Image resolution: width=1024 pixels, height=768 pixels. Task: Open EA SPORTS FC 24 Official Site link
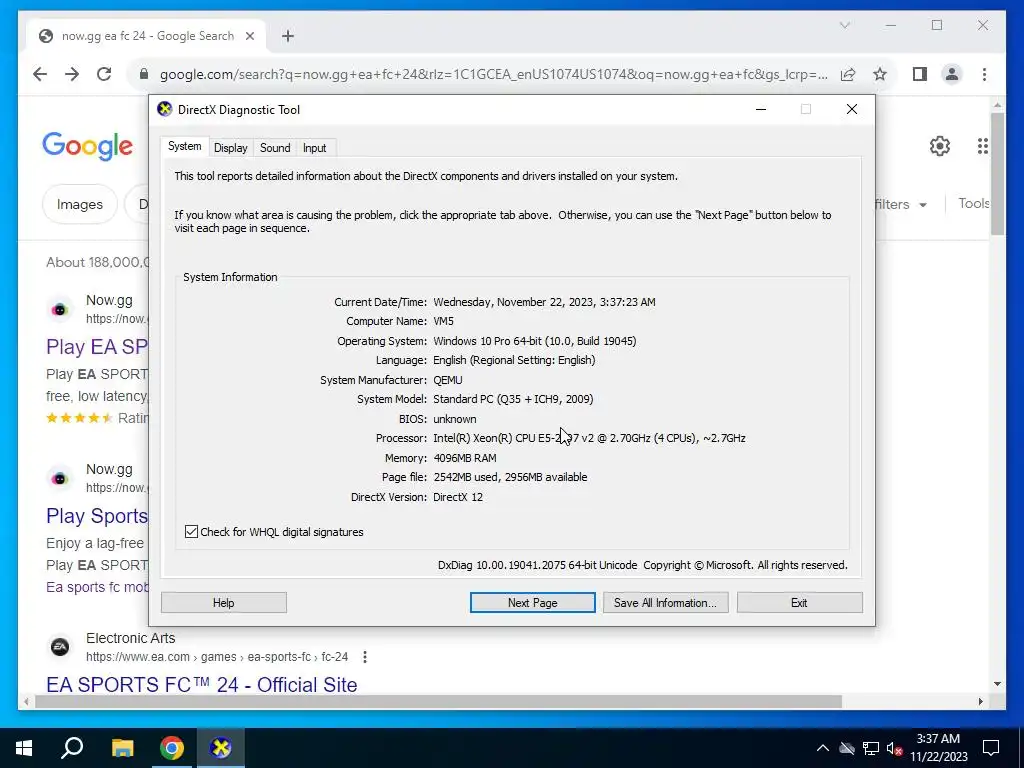click(x=202, y=684)
